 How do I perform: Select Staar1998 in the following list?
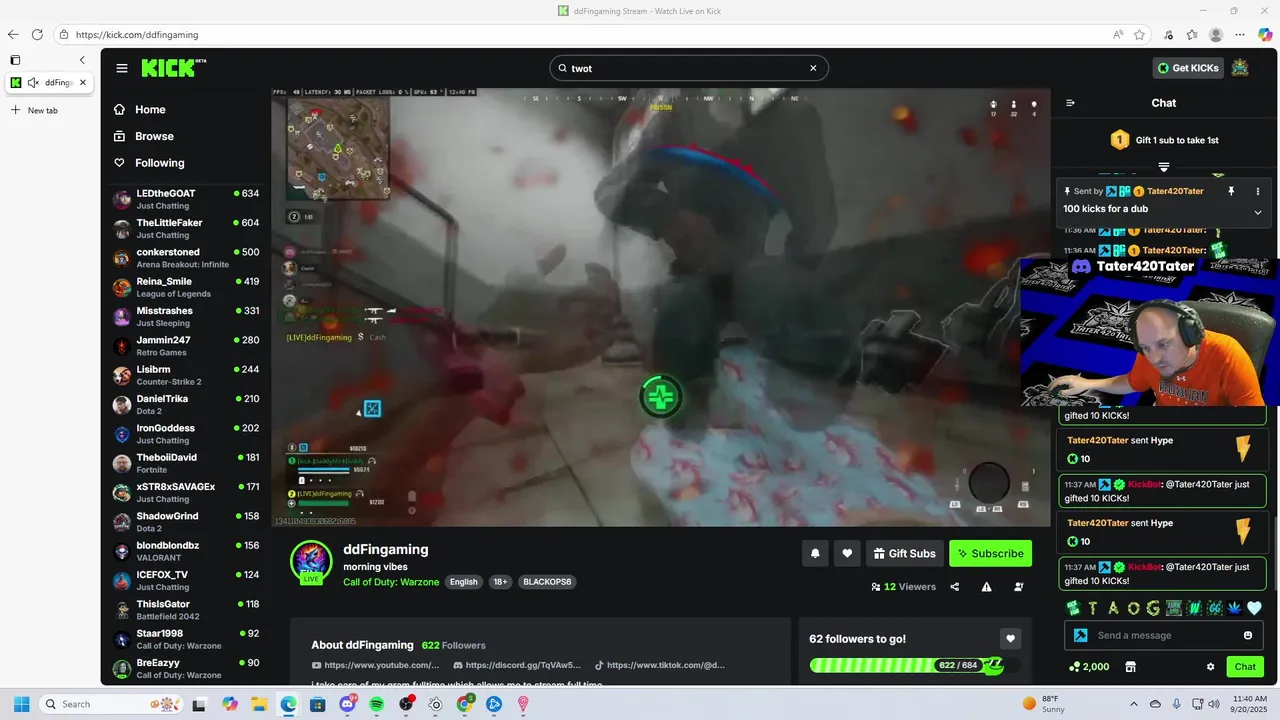click(x=186, y=639)
